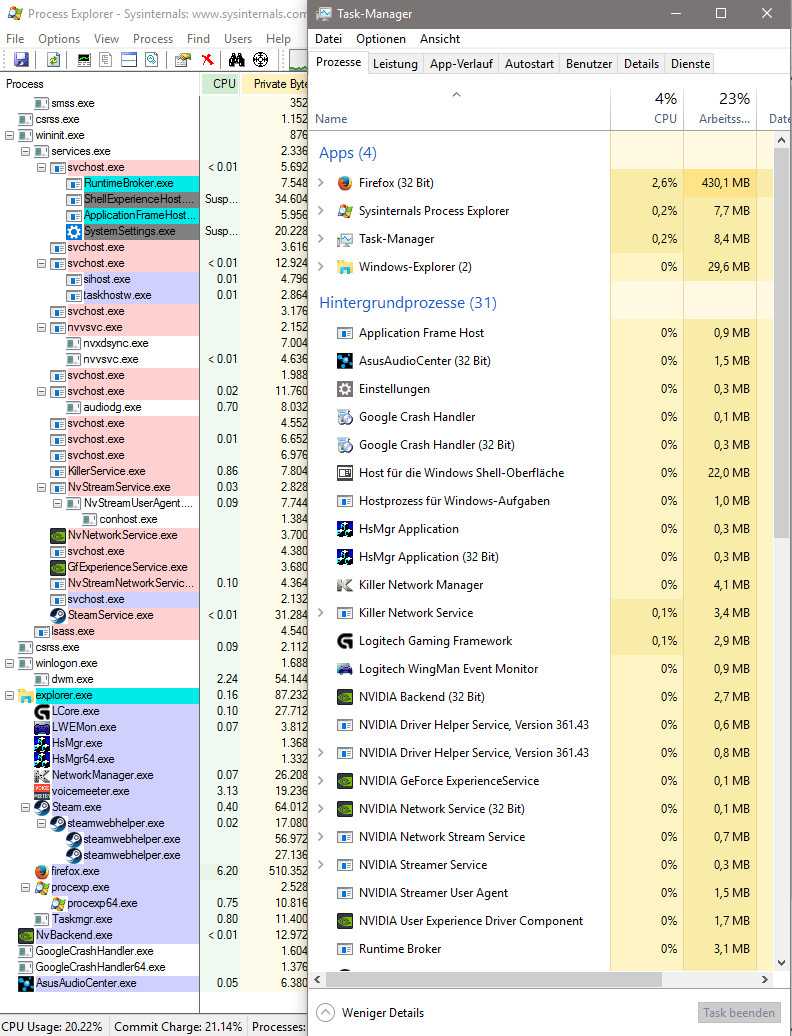Click the Logitech Gaming Framework G icon
The width and height of the screenshot is (792, 1036).
[x=344, y=641]
